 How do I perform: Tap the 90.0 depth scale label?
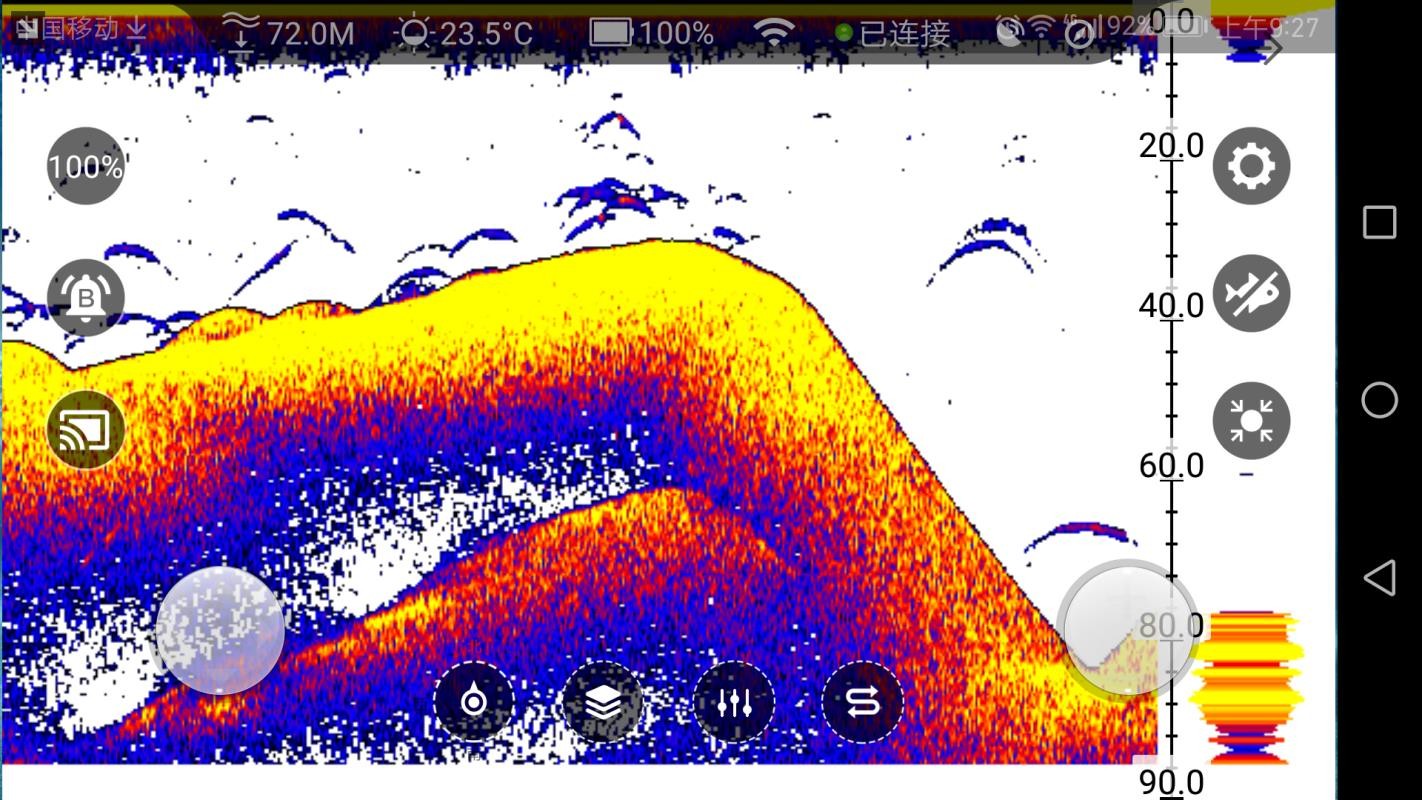tap(1171, 782)
